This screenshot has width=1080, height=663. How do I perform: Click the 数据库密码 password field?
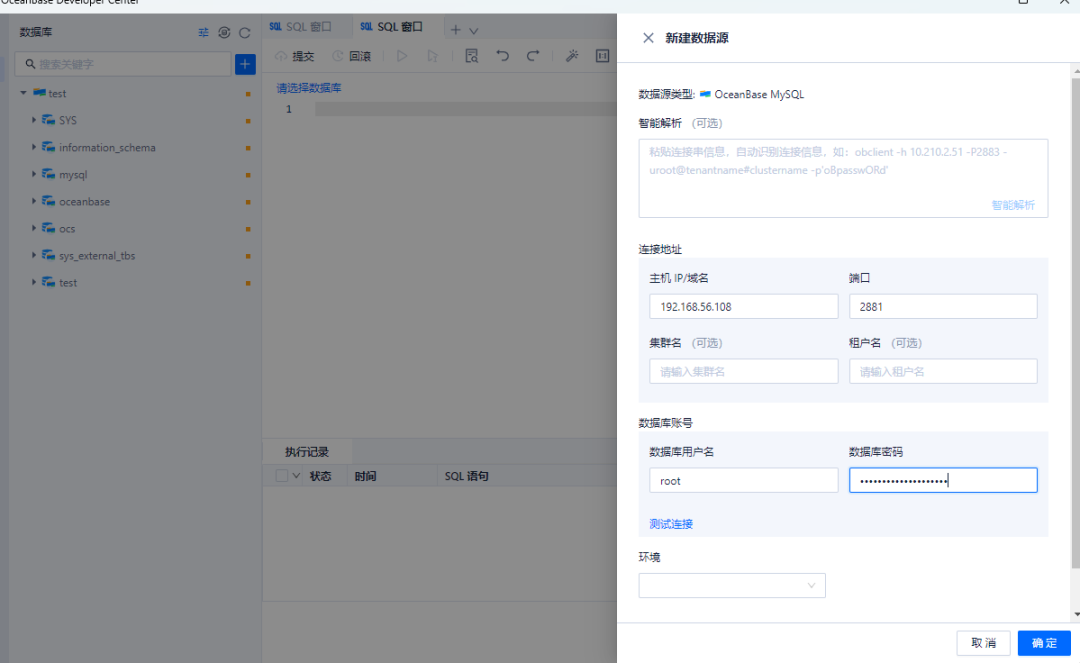(x=943, y=481)
